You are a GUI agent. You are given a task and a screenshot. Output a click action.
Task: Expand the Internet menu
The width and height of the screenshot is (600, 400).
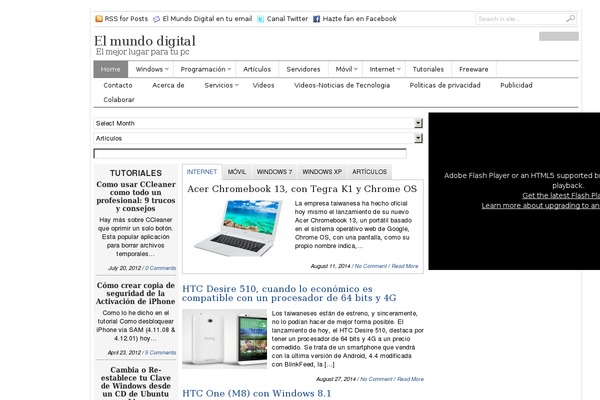385,69
